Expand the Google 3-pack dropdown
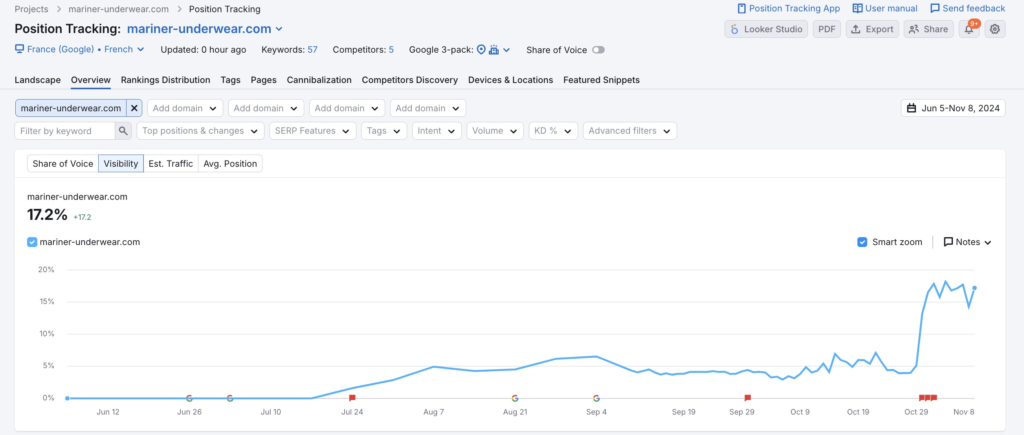The width and height of the screenshot is (1024, 435). (x=492, y=50)
